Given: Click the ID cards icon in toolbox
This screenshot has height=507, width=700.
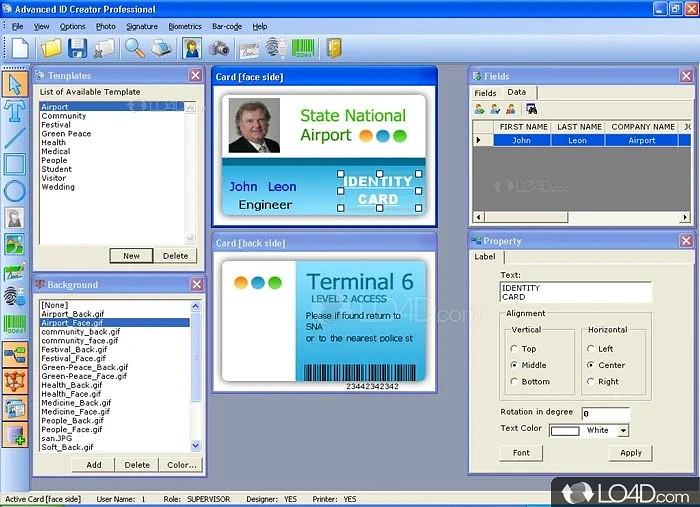Looking at the screenshot, I should click(15, 408).
